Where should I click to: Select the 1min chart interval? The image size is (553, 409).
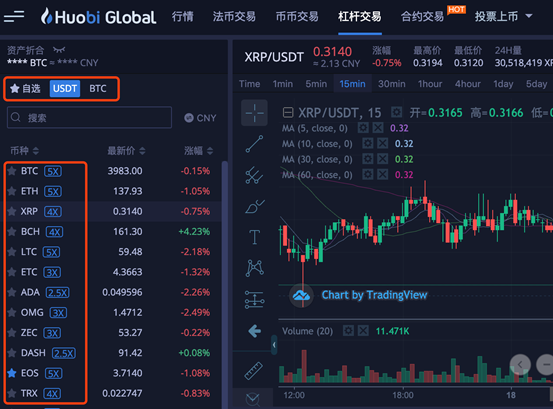pyautogui.click(x=282, y=84)
